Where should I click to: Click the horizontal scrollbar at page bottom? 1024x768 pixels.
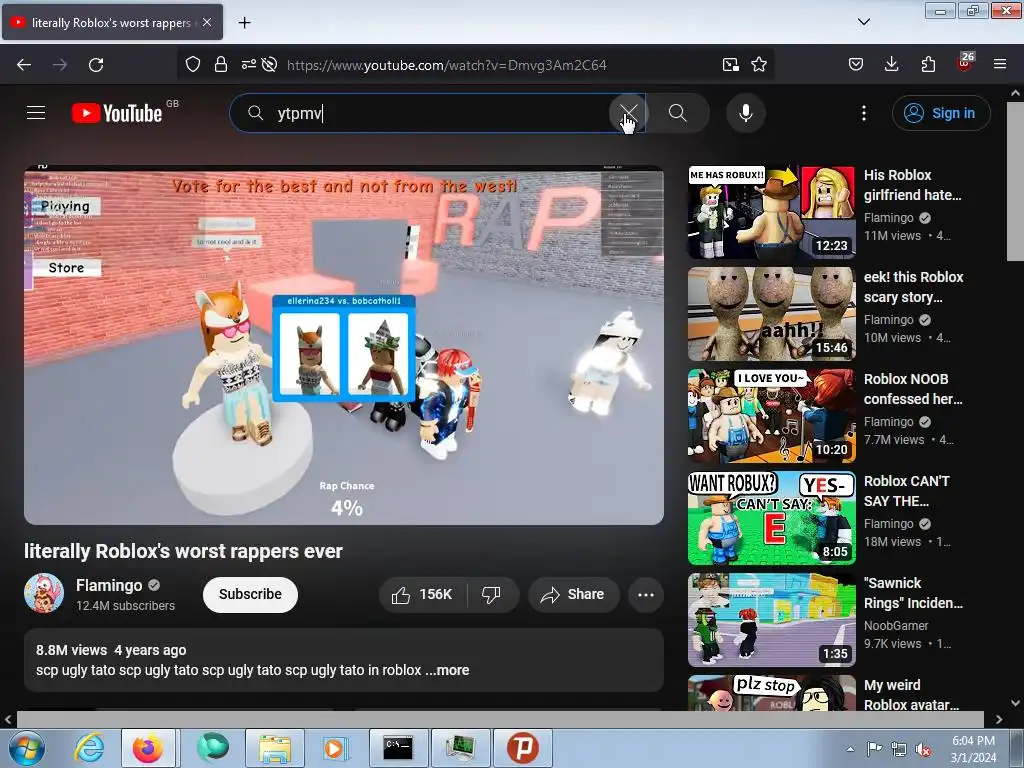click(500, 719)
